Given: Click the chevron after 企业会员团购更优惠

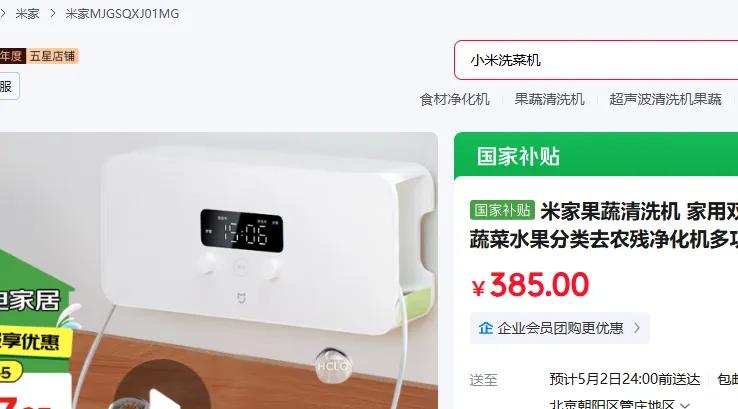Looking at the screenshot, I should [637, 328].
